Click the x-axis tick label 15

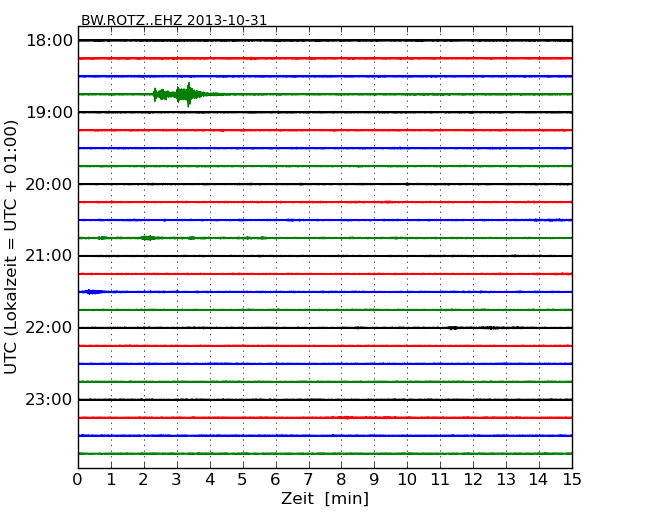point(572,479)
